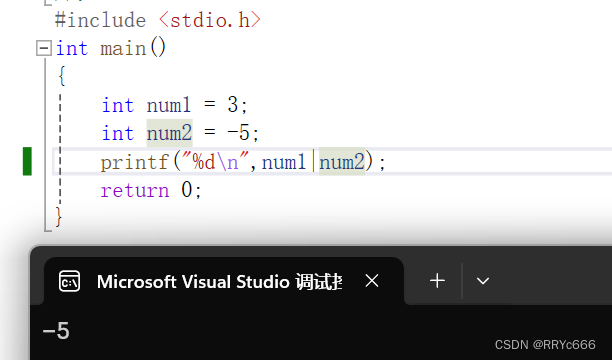Click num2 in the declaration line
Image resolution: width=612 pixels, height=360 pixels.
coord(169,133)
